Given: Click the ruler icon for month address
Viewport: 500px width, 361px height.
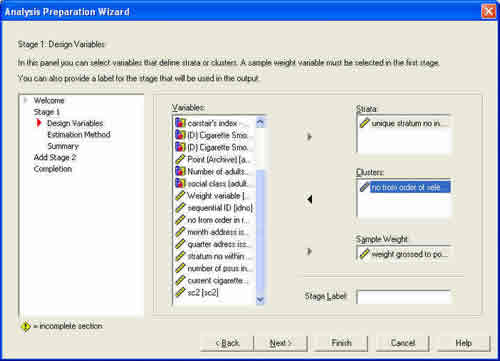Looking at the screenshot, I should [x=180, y=232].
